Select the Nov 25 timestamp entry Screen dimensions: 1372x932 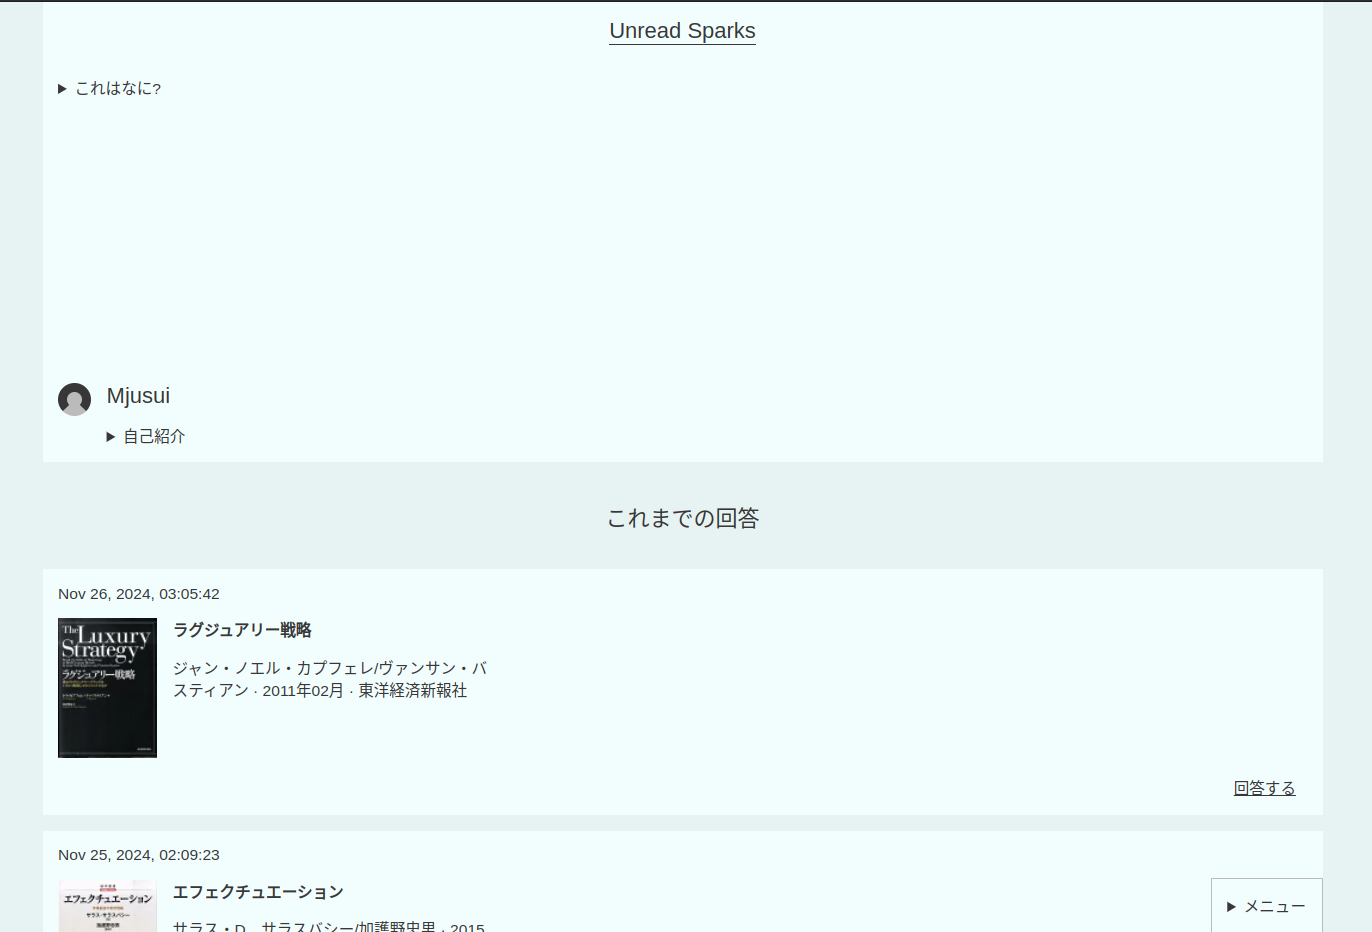(139, 855)
